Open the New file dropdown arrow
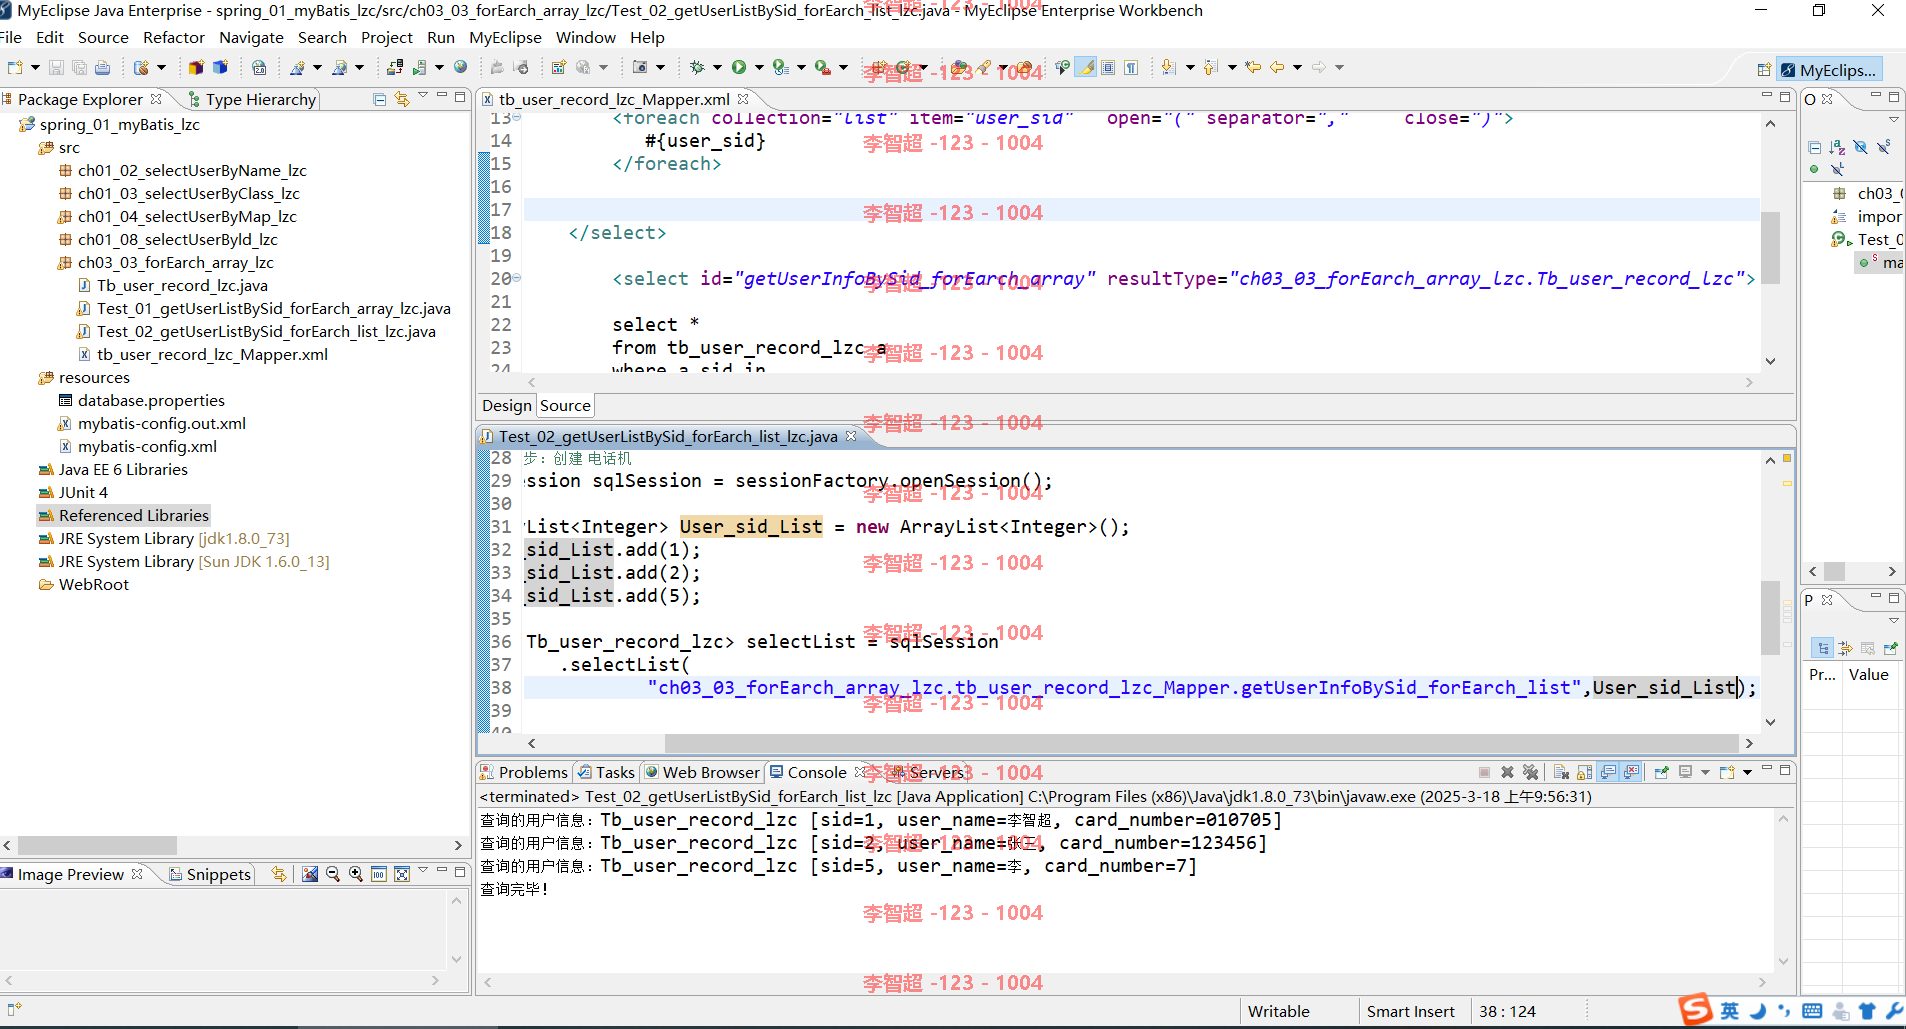This screenshot has height=1029, width=1906. (x=35, y=67)
